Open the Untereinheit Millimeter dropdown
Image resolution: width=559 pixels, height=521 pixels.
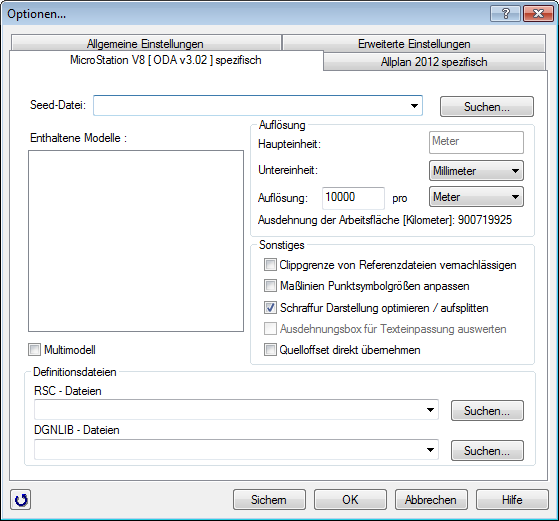click(x=476, y=171)
